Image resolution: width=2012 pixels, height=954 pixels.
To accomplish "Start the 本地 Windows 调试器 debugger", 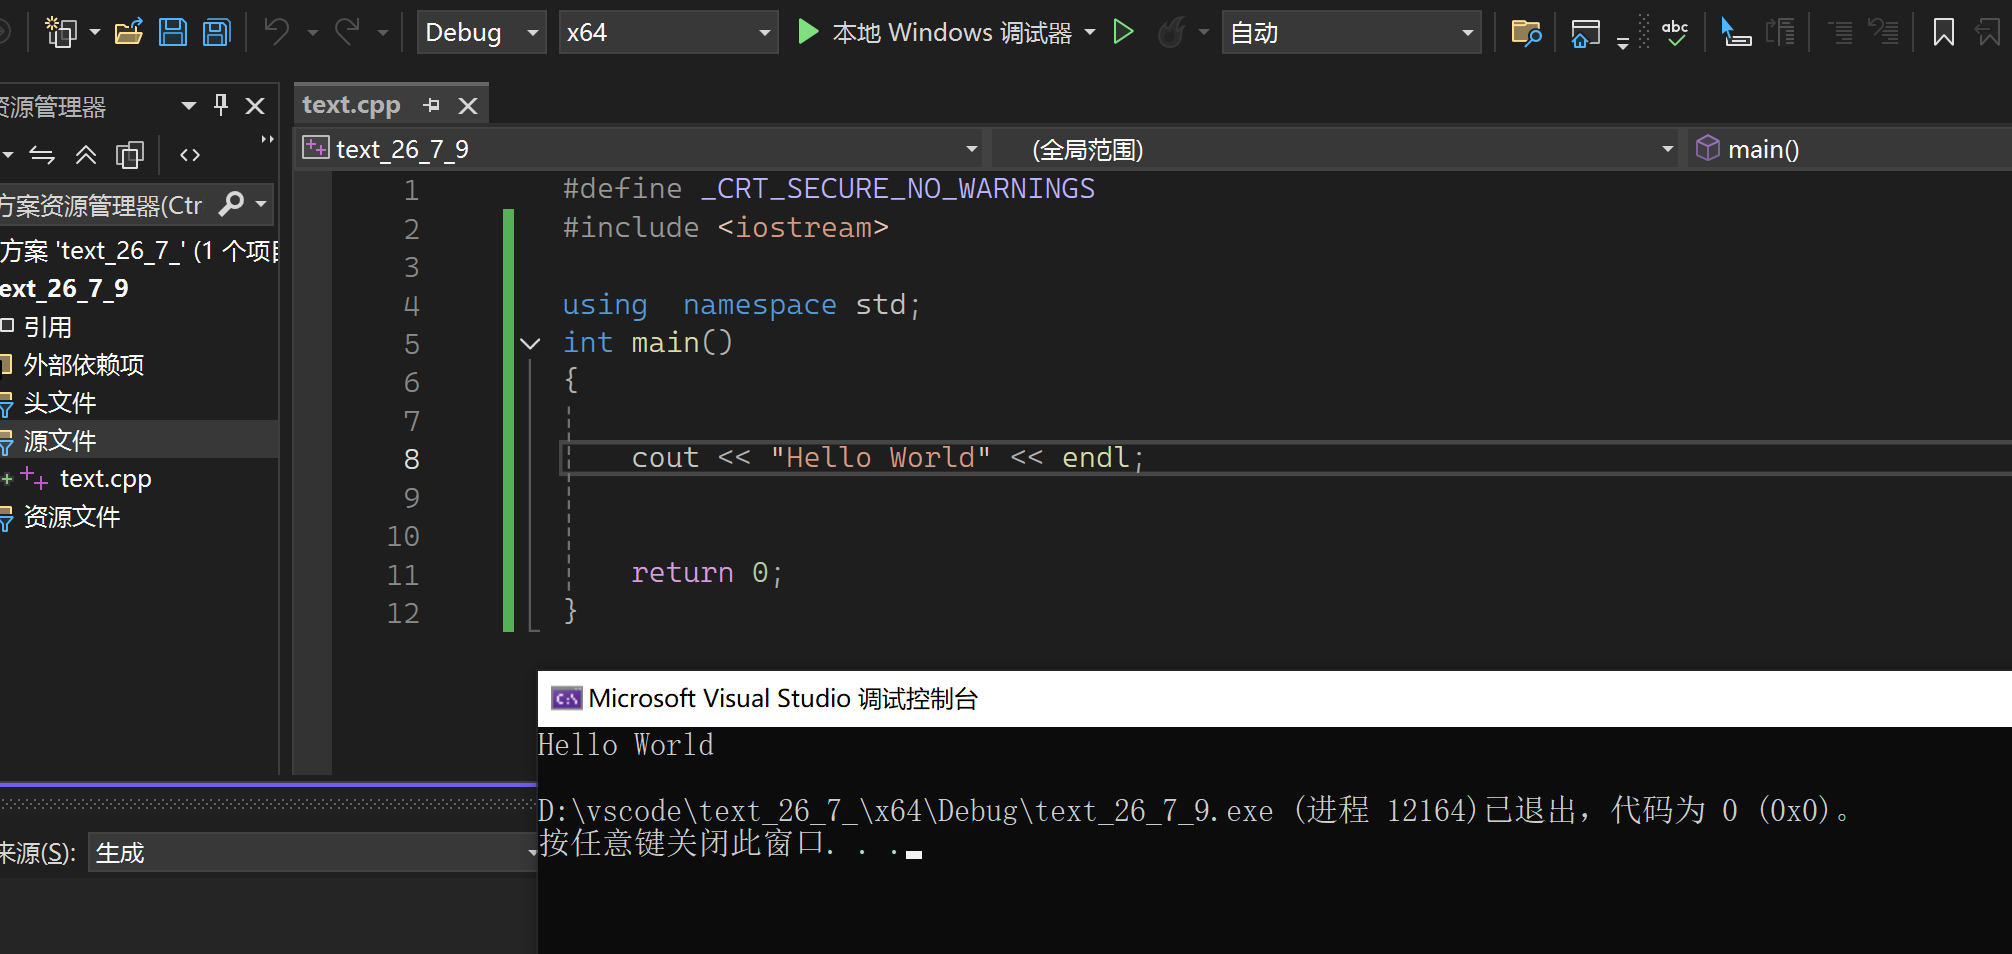I will click(x=934, y=33).
